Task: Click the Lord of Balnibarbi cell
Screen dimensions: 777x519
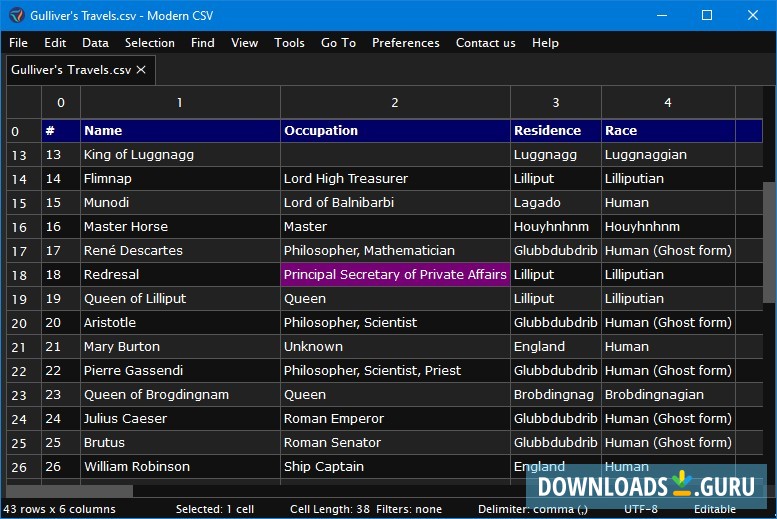Action: (x=395, y=203)
